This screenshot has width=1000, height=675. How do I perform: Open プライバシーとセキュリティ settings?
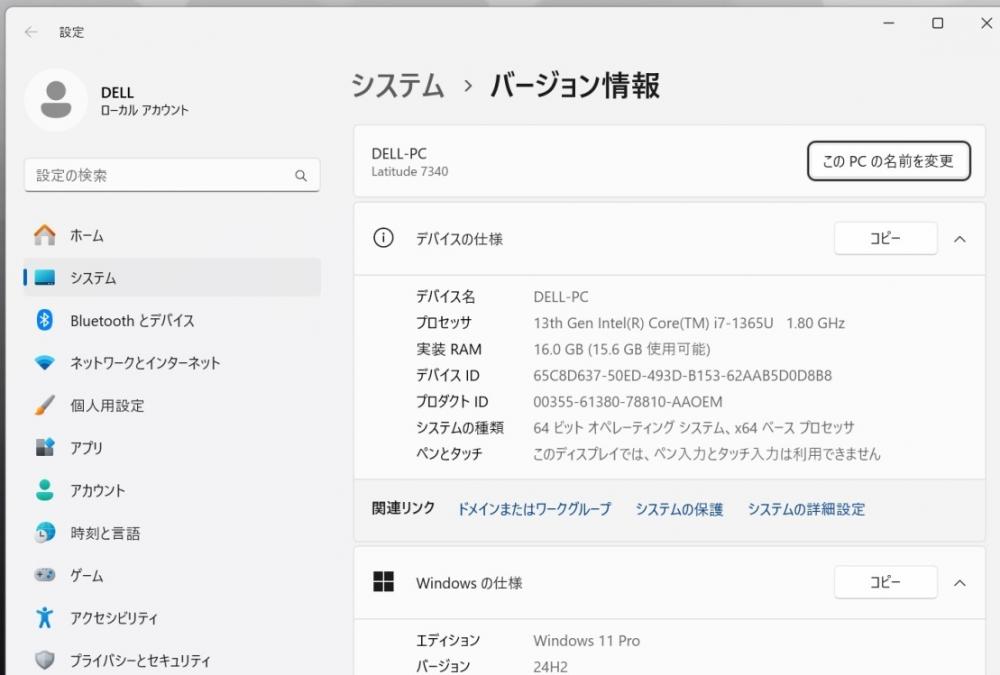172,660
